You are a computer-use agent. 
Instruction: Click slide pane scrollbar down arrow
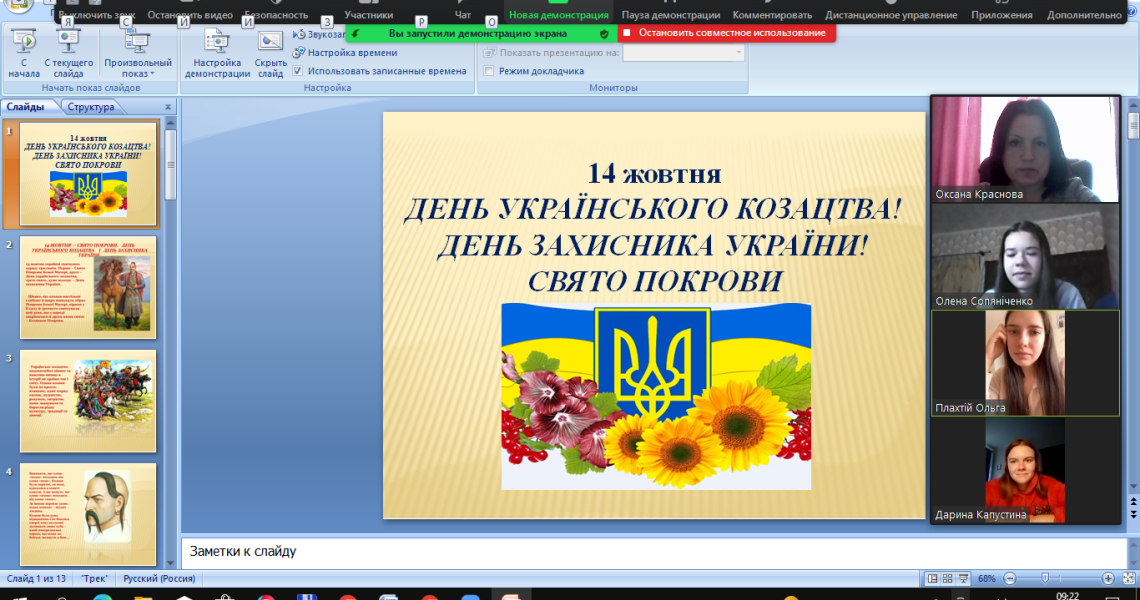point(171,563)
